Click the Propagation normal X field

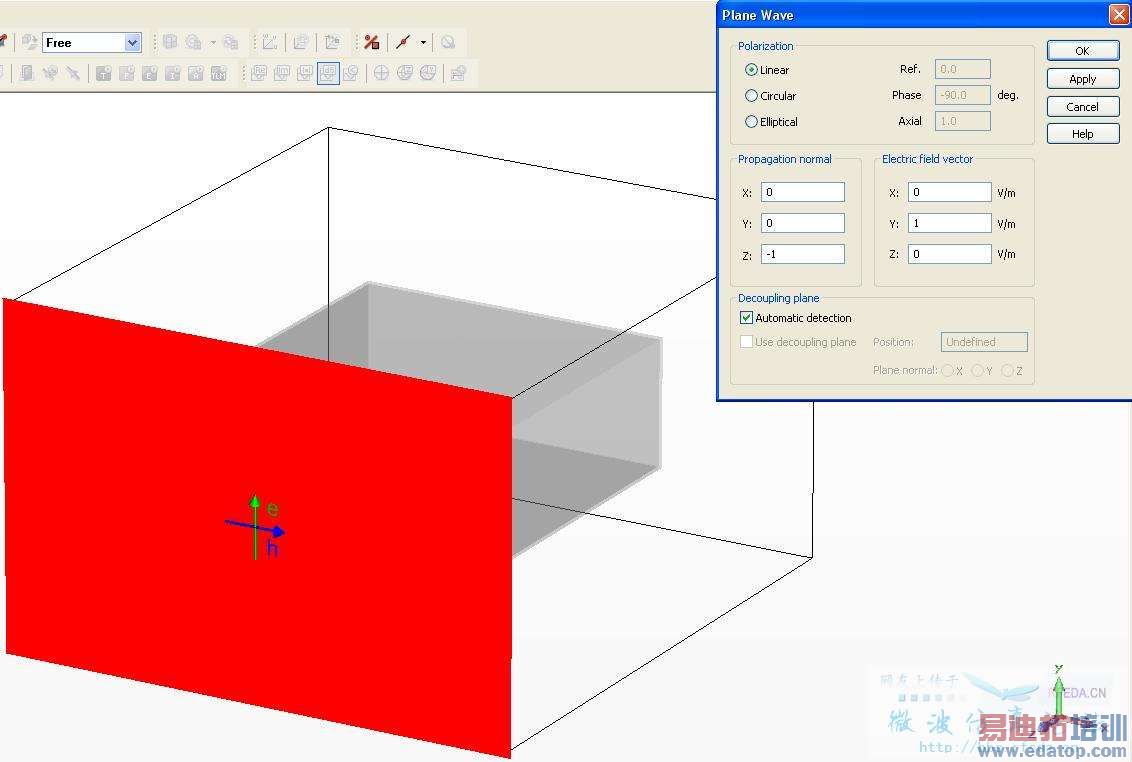point(803,192)
